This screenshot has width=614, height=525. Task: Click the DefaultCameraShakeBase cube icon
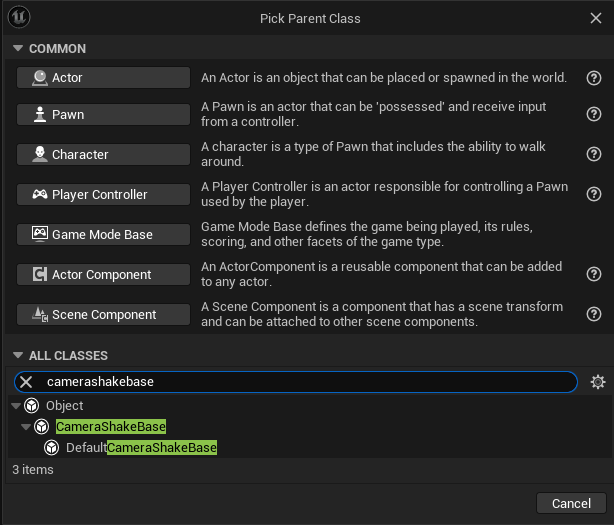52,447
